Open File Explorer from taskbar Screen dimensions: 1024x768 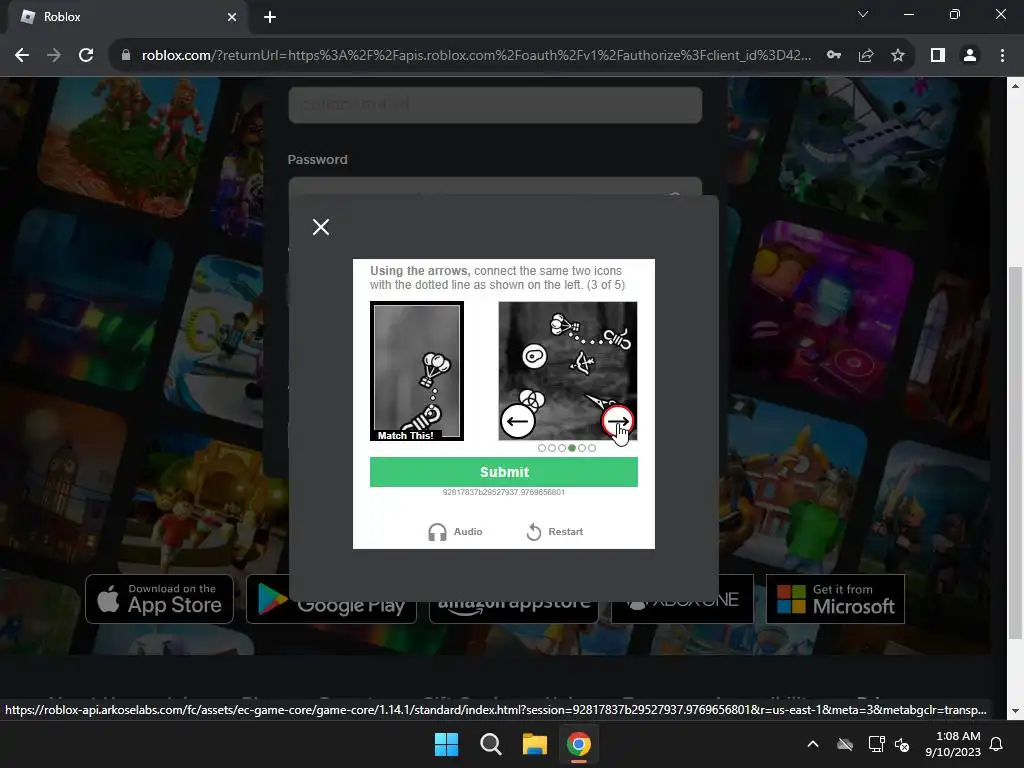point(534,744)
